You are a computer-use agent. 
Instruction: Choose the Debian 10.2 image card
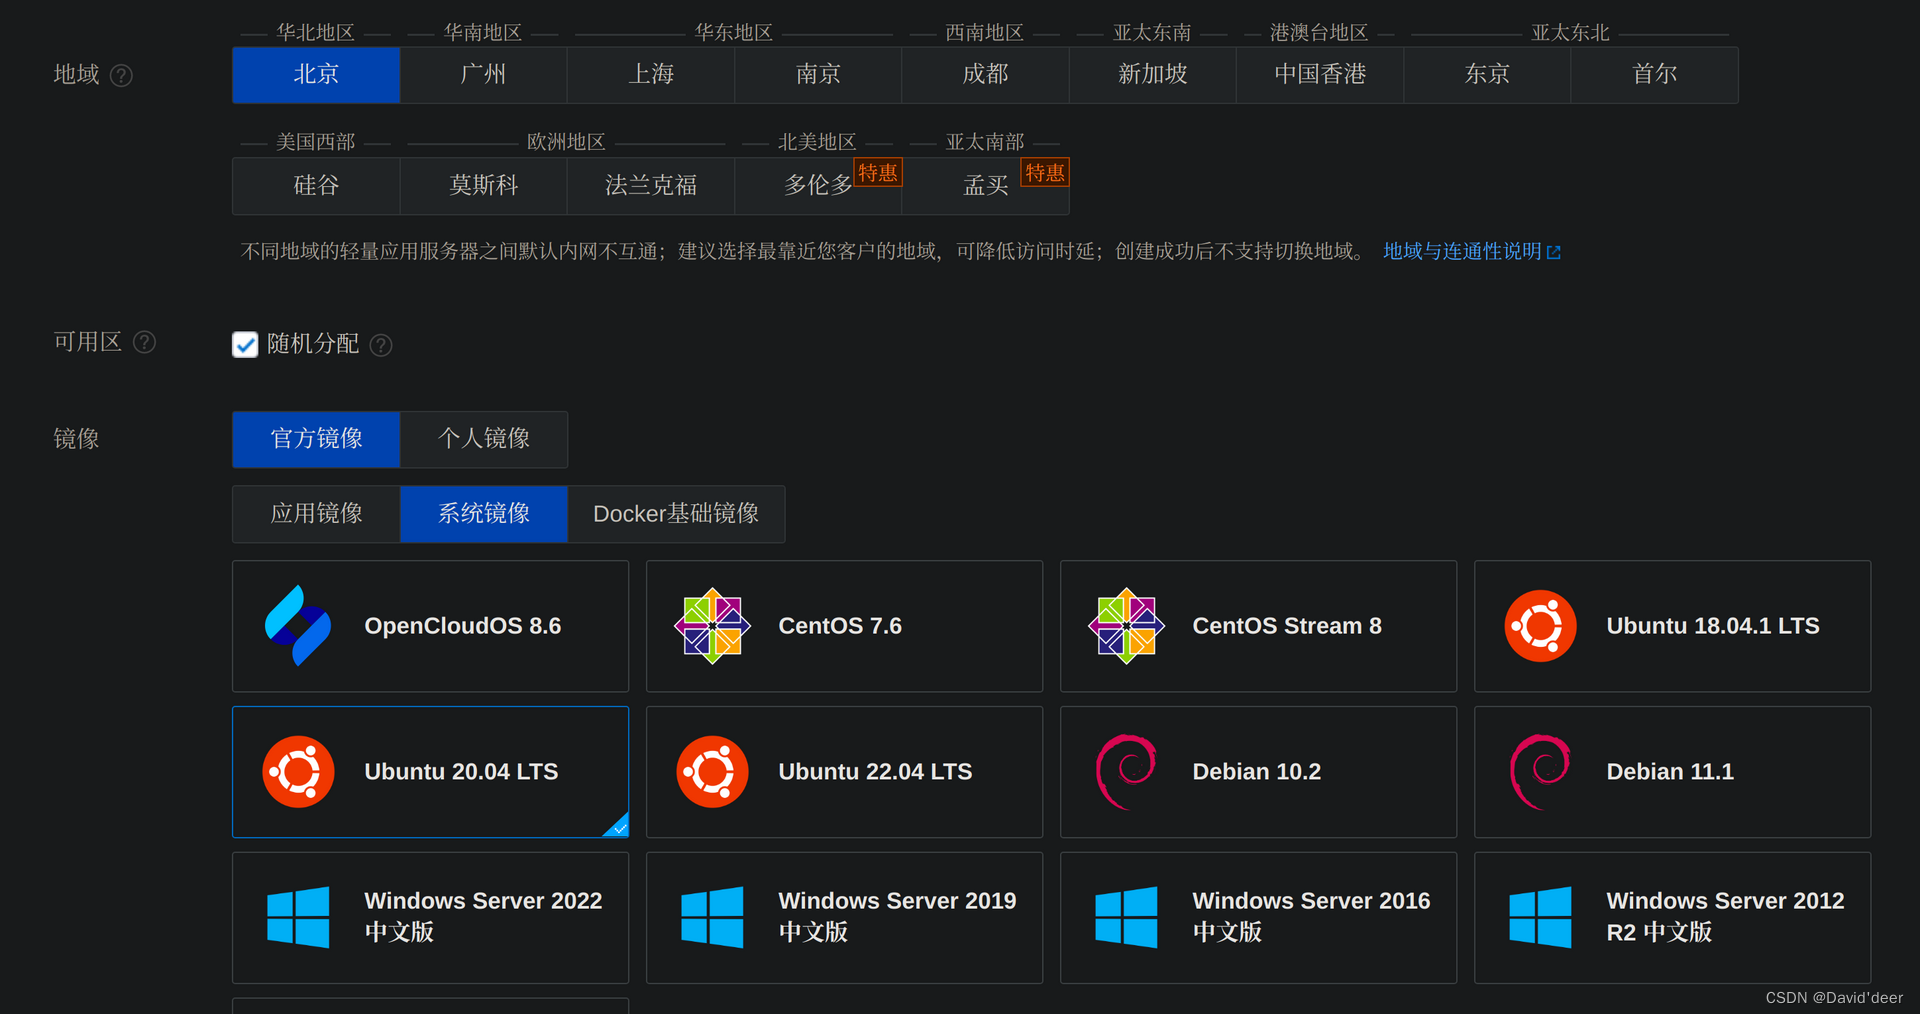point(1259,772)
